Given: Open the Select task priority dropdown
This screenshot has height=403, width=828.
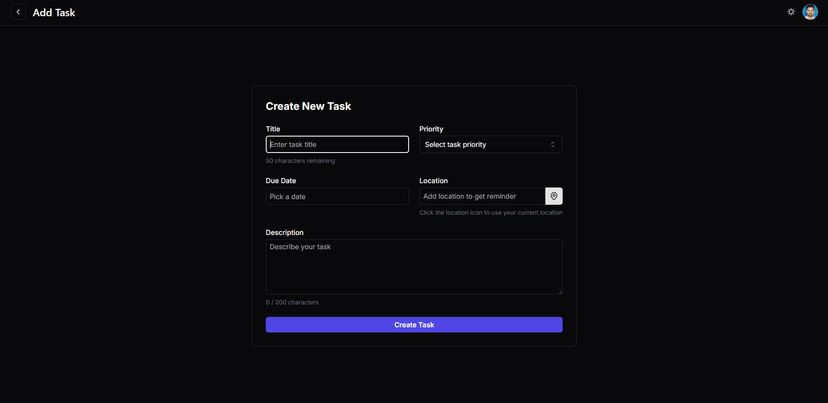Looking at the screenshot, I should pos(491,144).
